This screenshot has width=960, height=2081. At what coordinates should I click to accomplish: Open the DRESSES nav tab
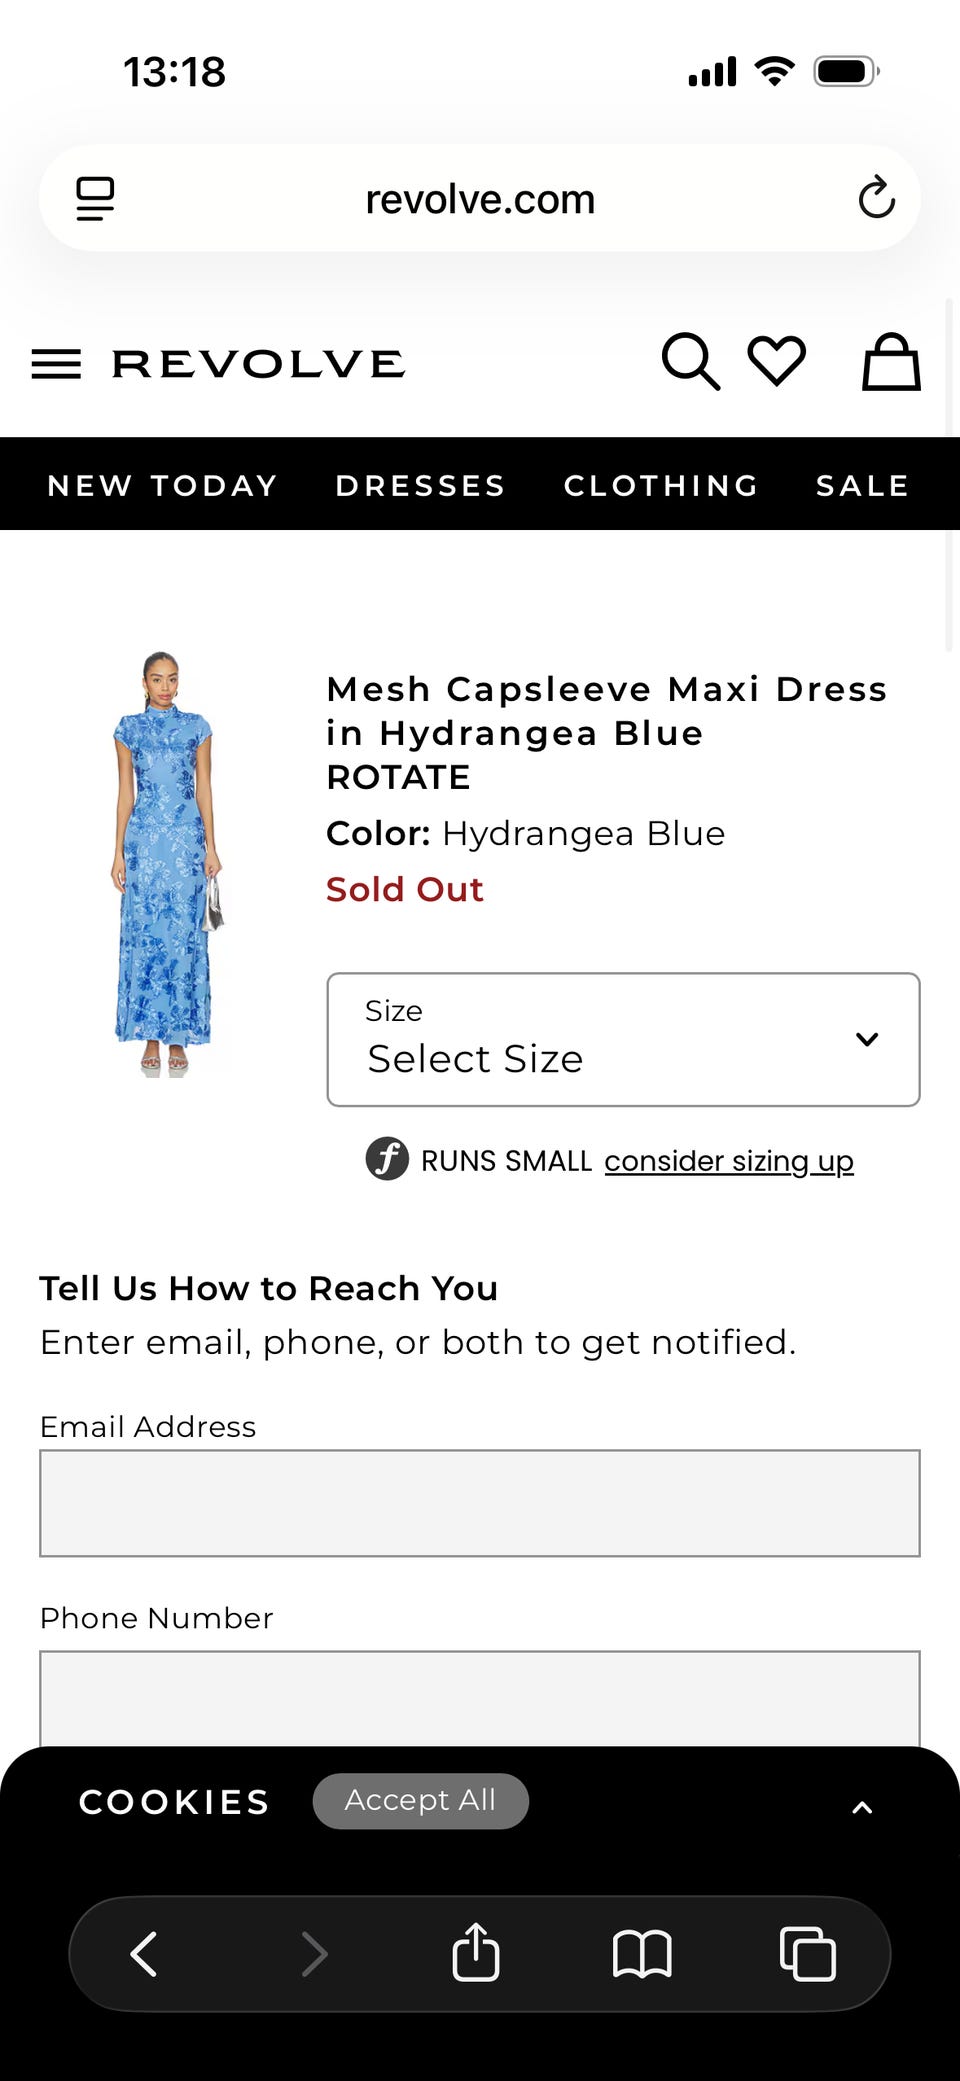[x=420, y=485]
